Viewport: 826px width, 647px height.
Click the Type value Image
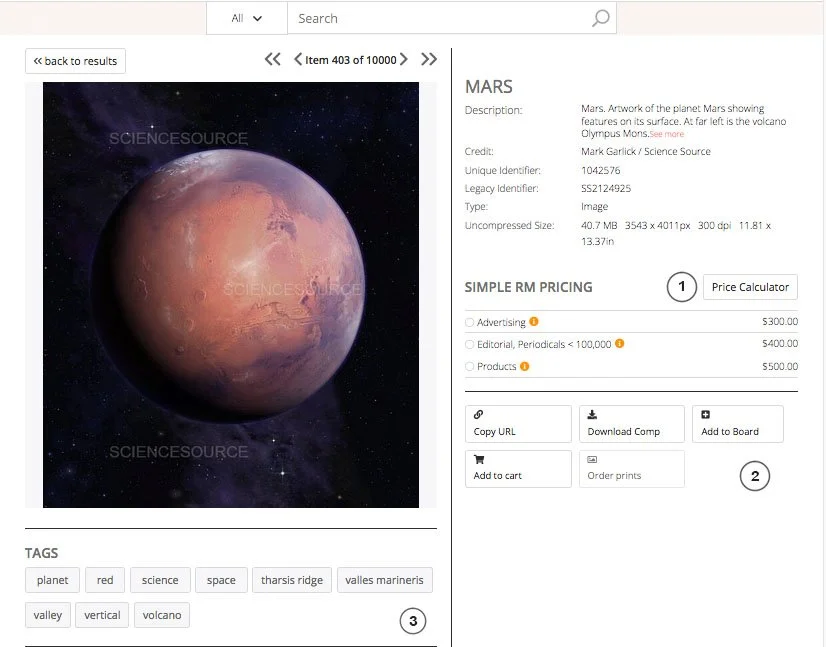click(x=594, y=207)
